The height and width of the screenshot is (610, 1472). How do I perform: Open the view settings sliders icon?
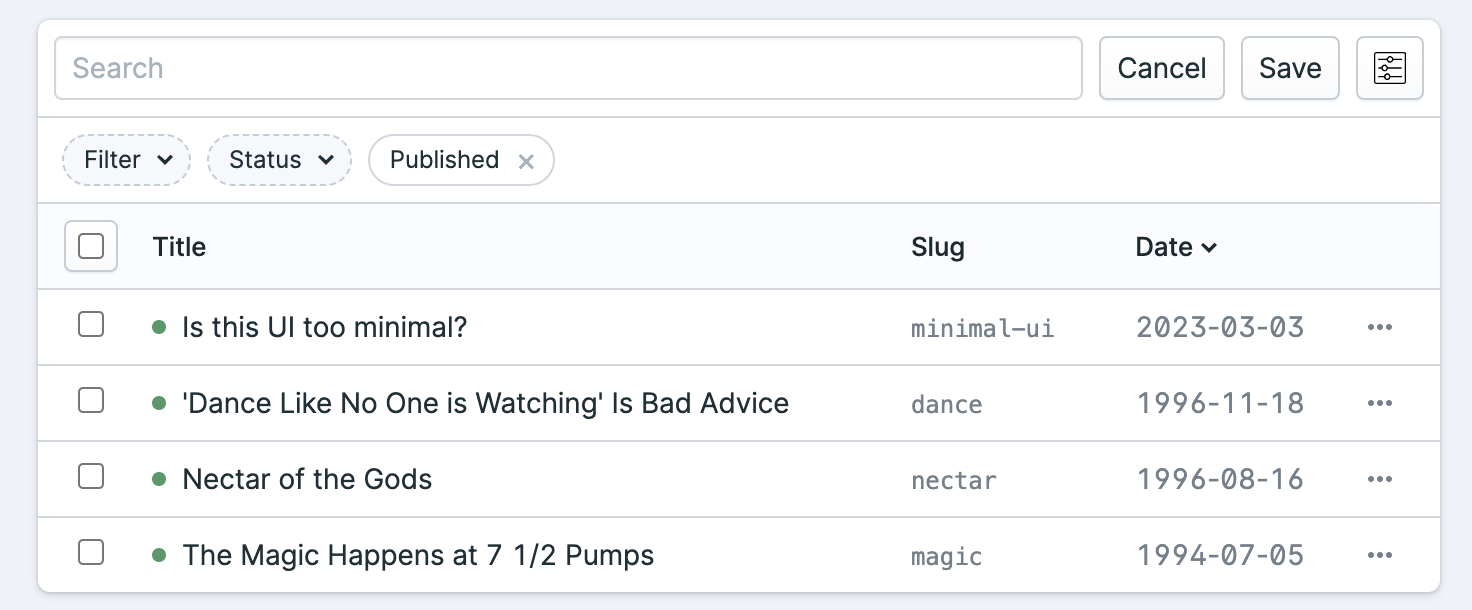pos(1389,68)
